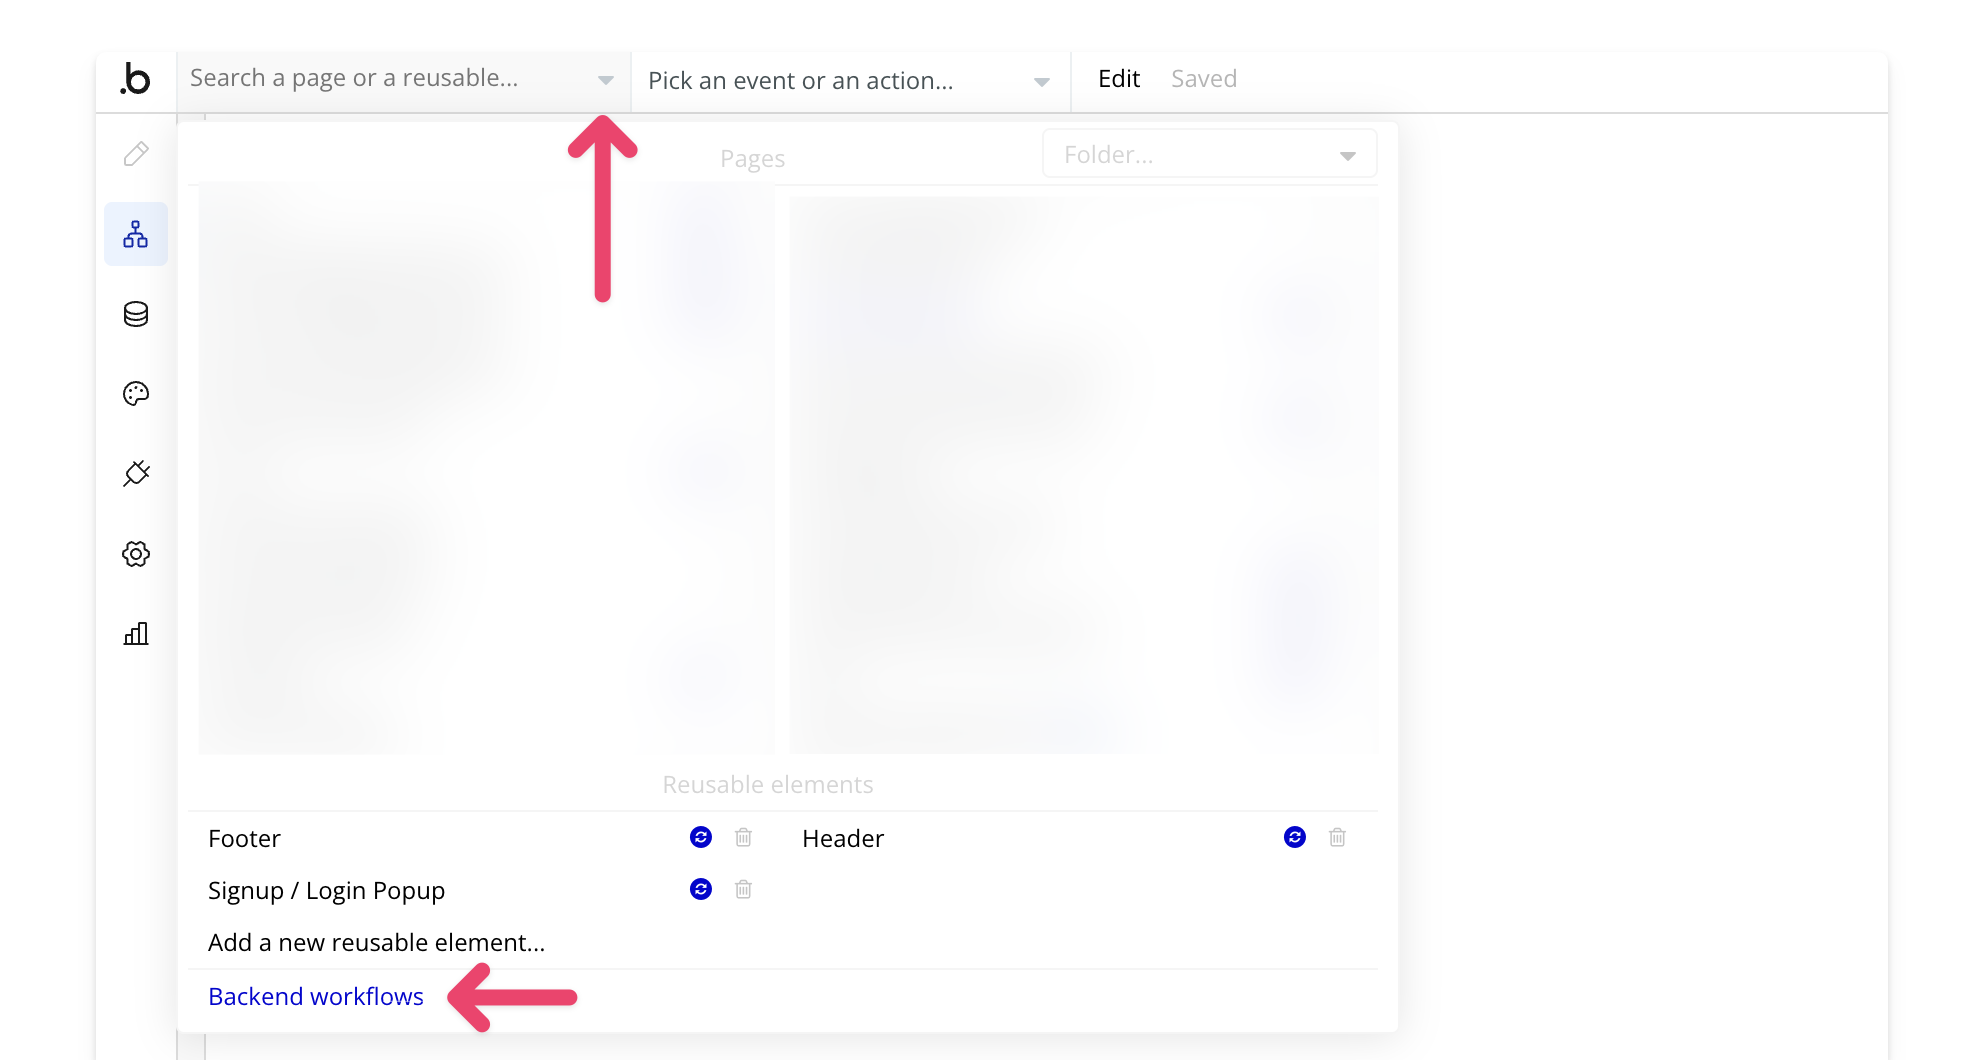Click Add a new reusable element

[x=376, y=943]
